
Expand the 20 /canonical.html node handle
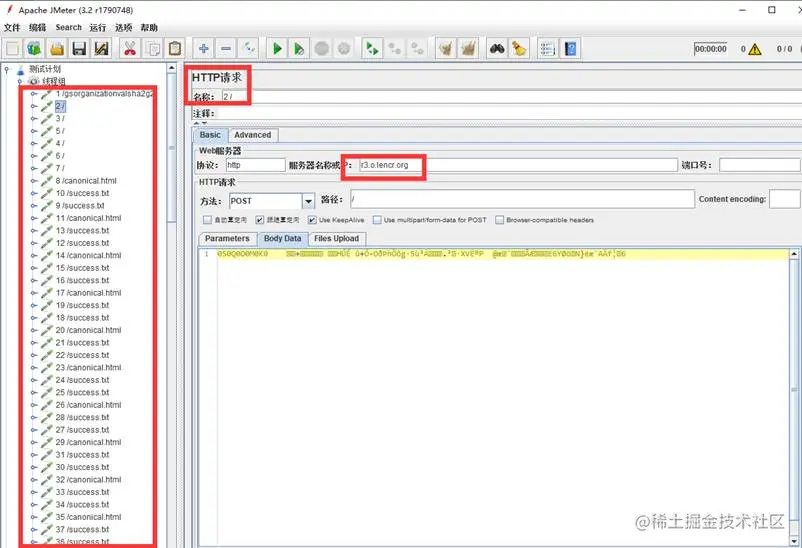pos(34,330)
